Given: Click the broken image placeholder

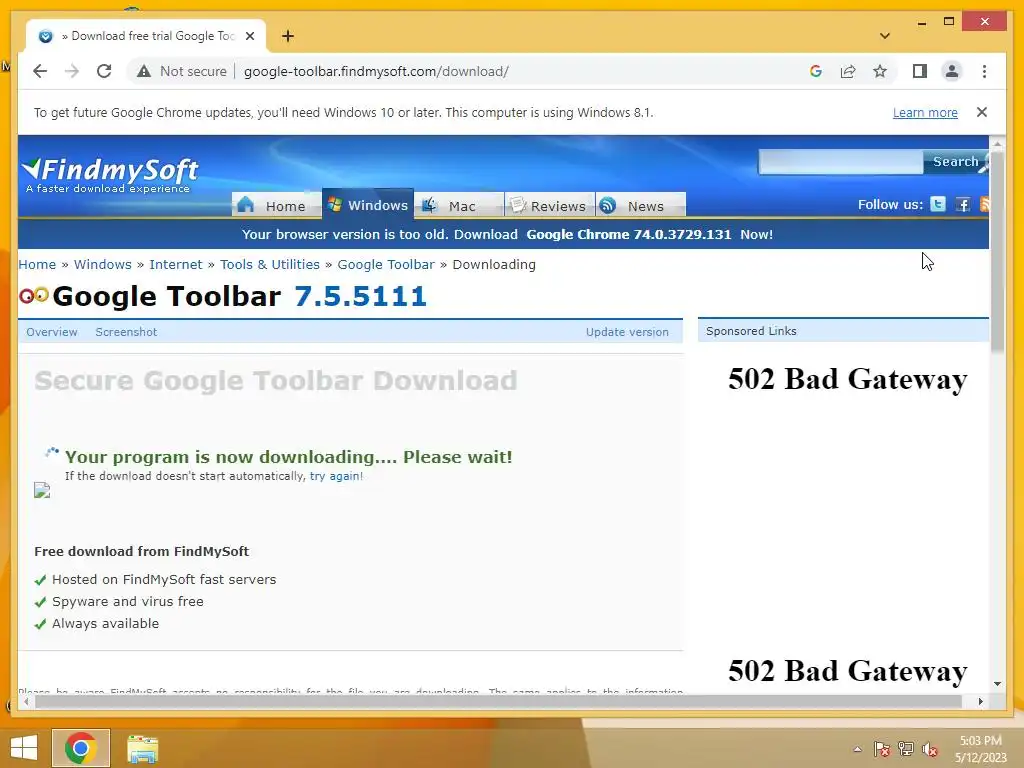Looking at the screenshot, I should (x=42, y=490).
